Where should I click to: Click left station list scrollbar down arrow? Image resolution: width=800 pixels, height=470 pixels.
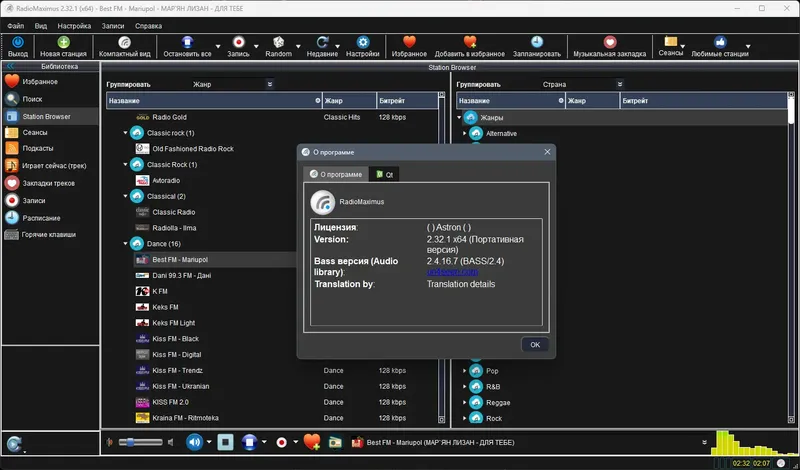442,419
